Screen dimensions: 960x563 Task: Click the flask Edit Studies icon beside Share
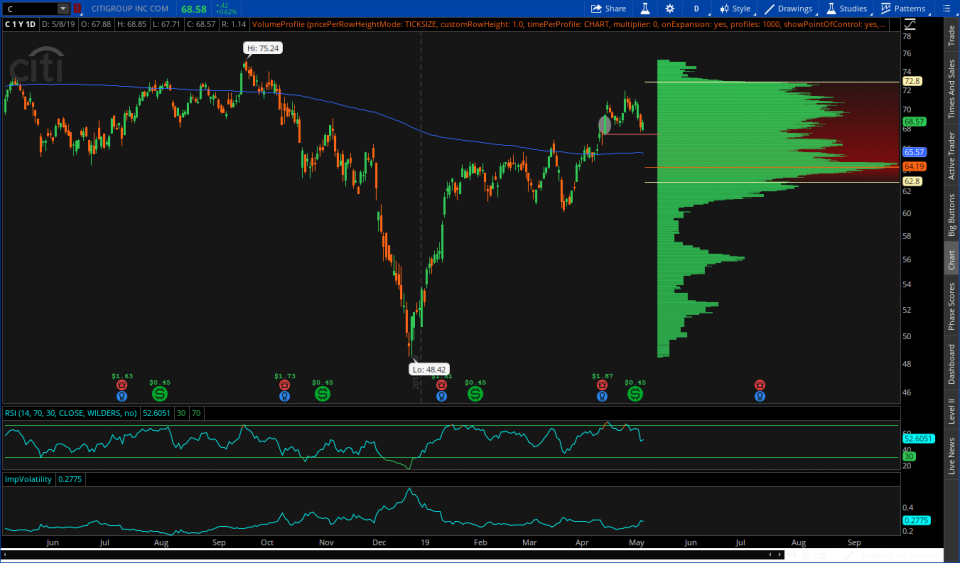(x=645, y=9)
